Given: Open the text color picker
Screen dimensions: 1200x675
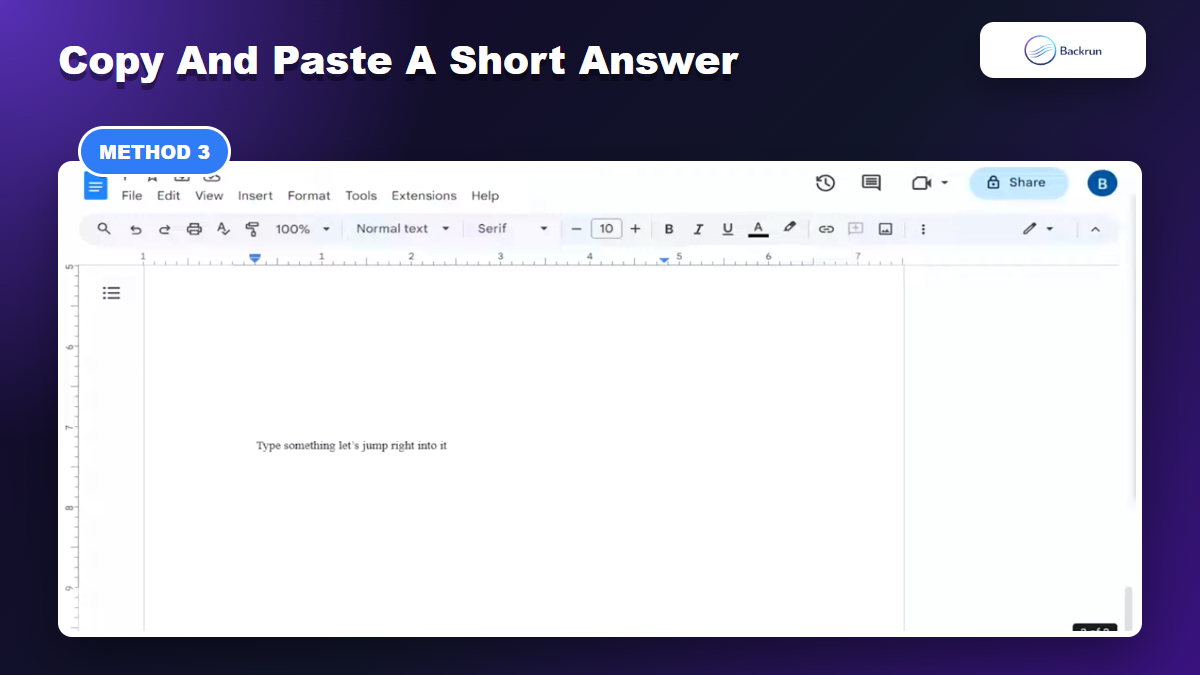Looking at the screenshot, I should (x=758, y=229).
